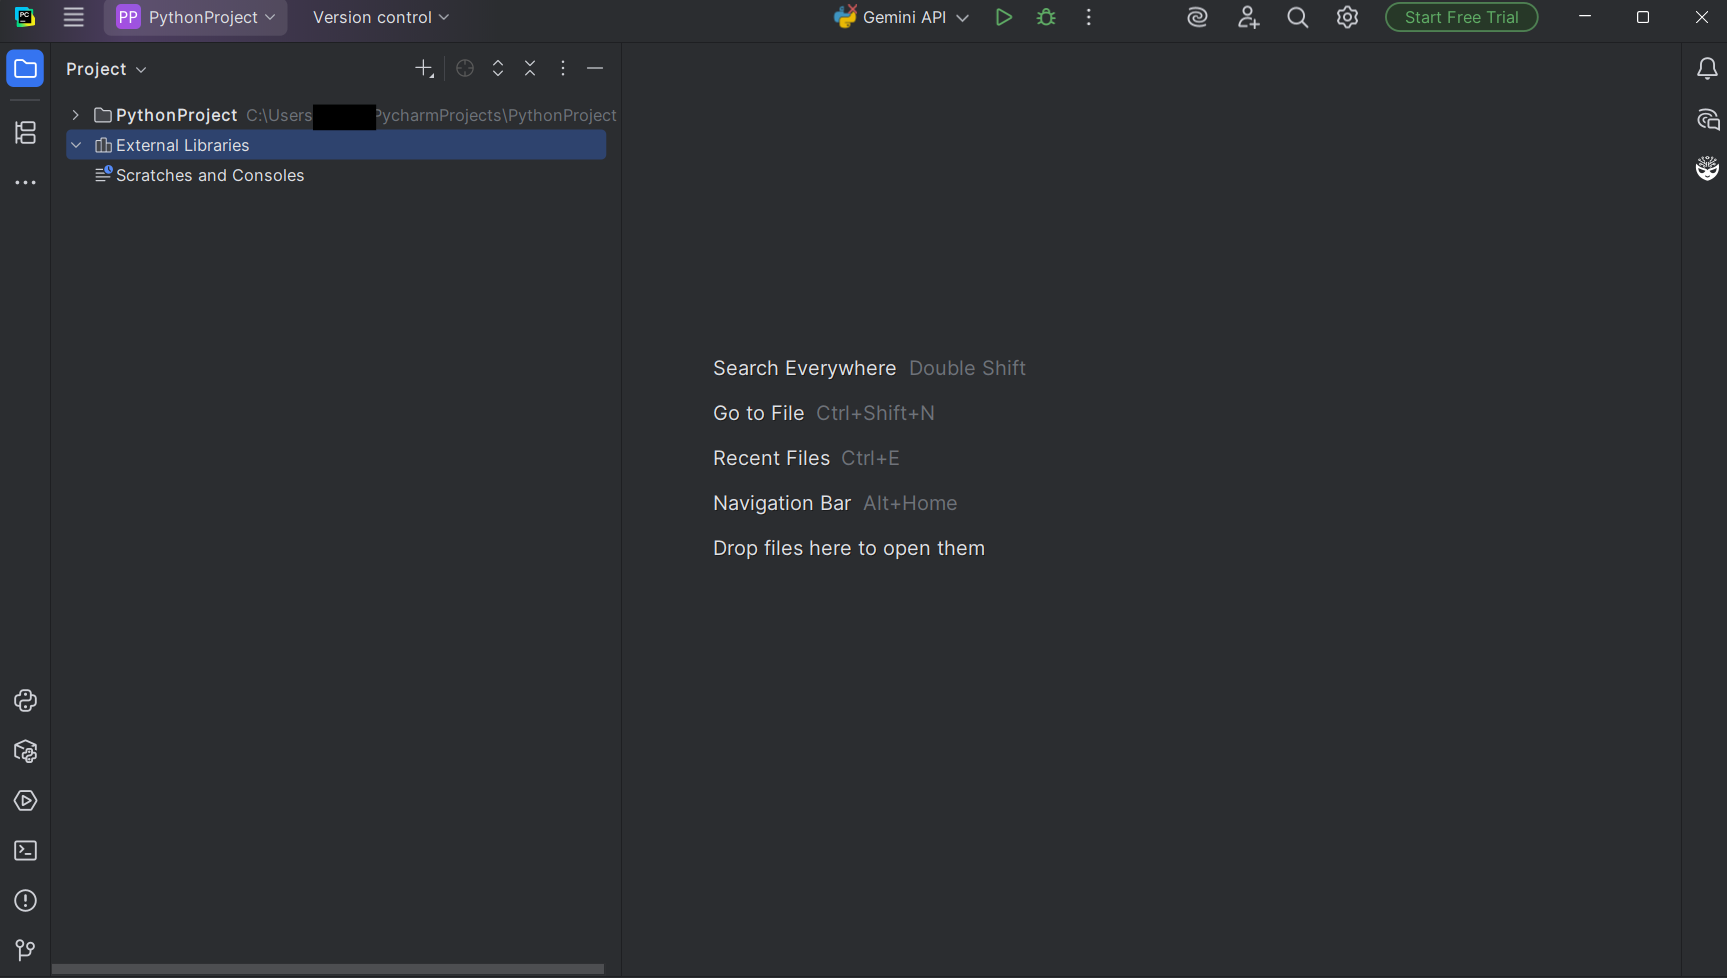Show more tool windows ellipsis icon
Screen dimensions: 1727x978
(25, 182)
